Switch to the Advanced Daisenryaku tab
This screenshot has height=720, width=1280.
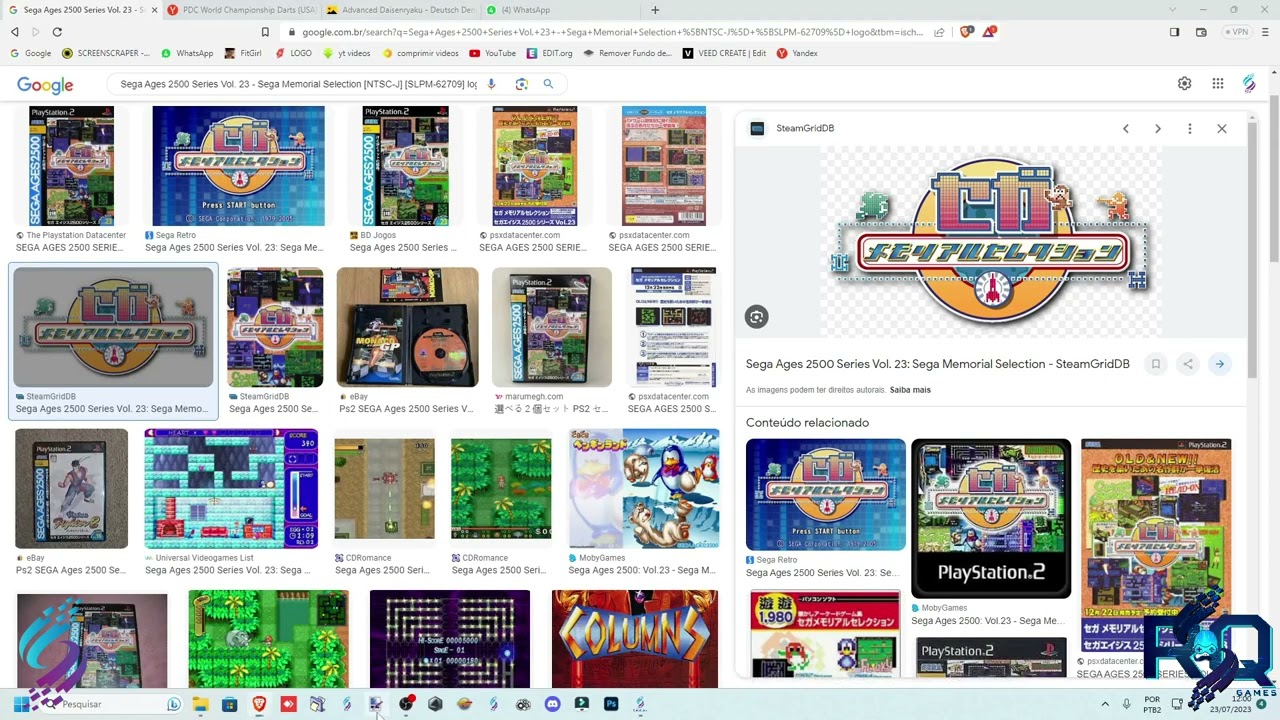tap(400, 10)
